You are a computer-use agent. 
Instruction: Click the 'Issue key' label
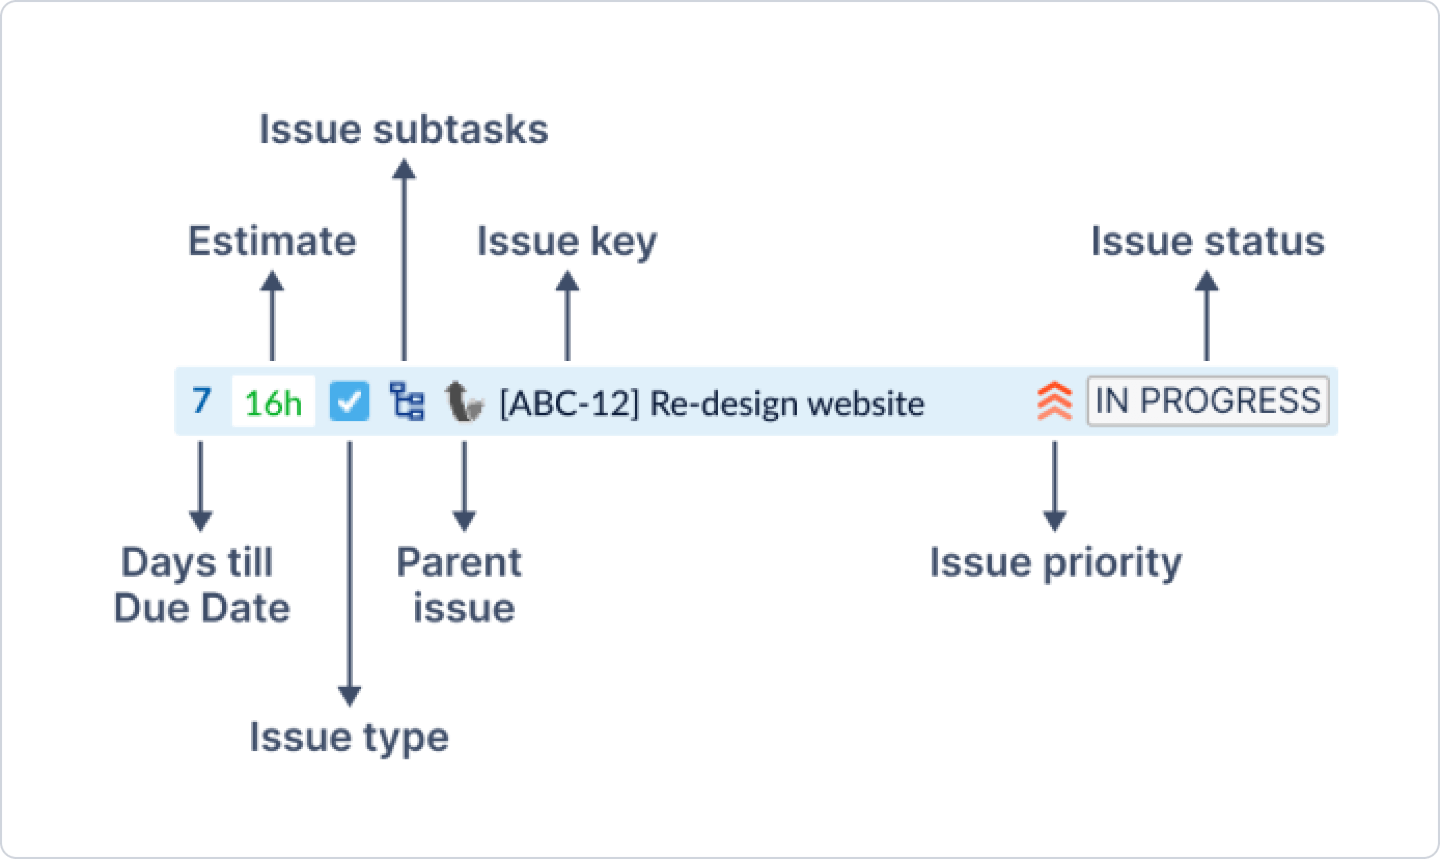(x=567, y=242)
